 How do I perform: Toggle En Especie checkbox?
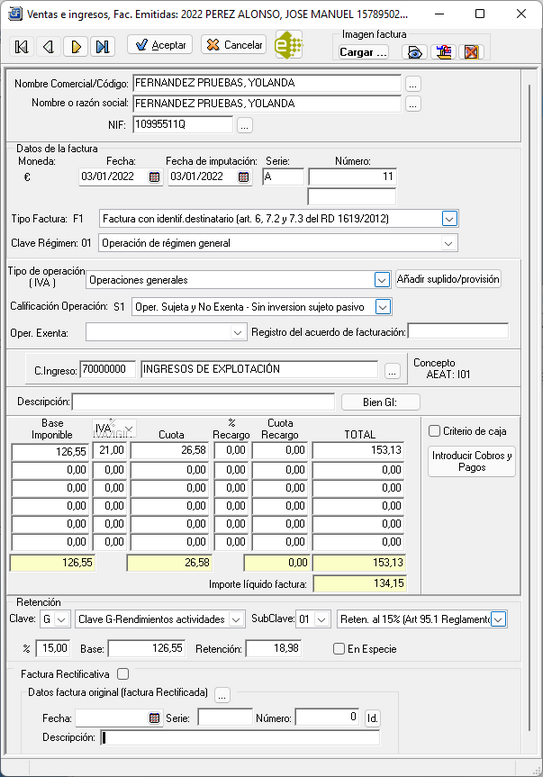coord(339,649)
